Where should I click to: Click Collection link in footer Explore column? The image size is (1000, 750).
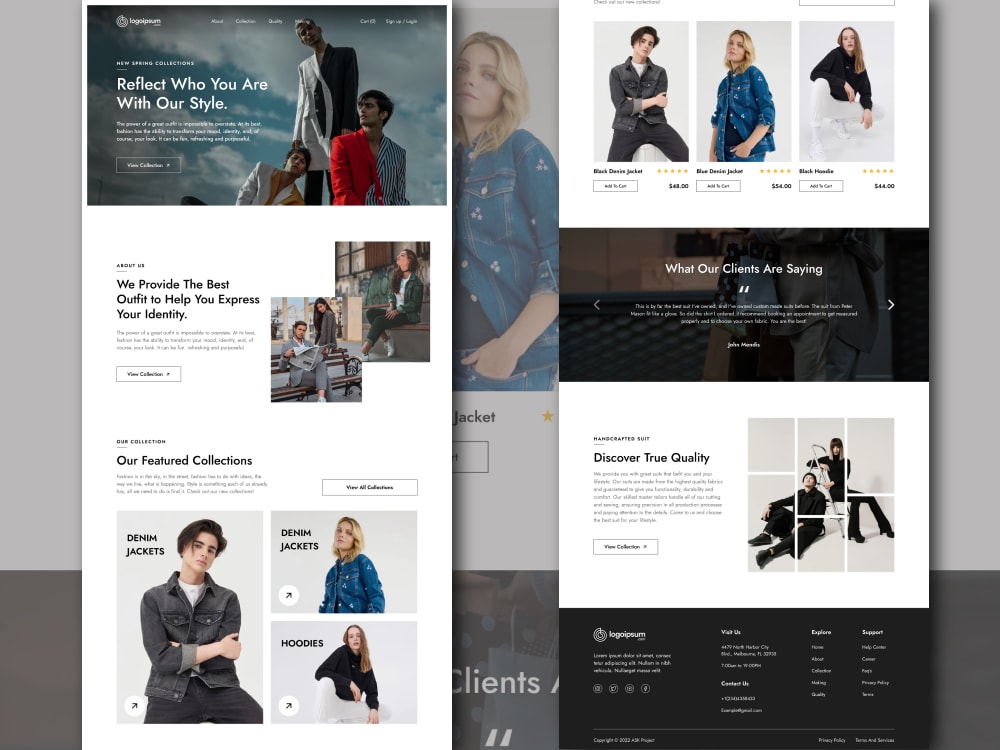click(821, 671)
